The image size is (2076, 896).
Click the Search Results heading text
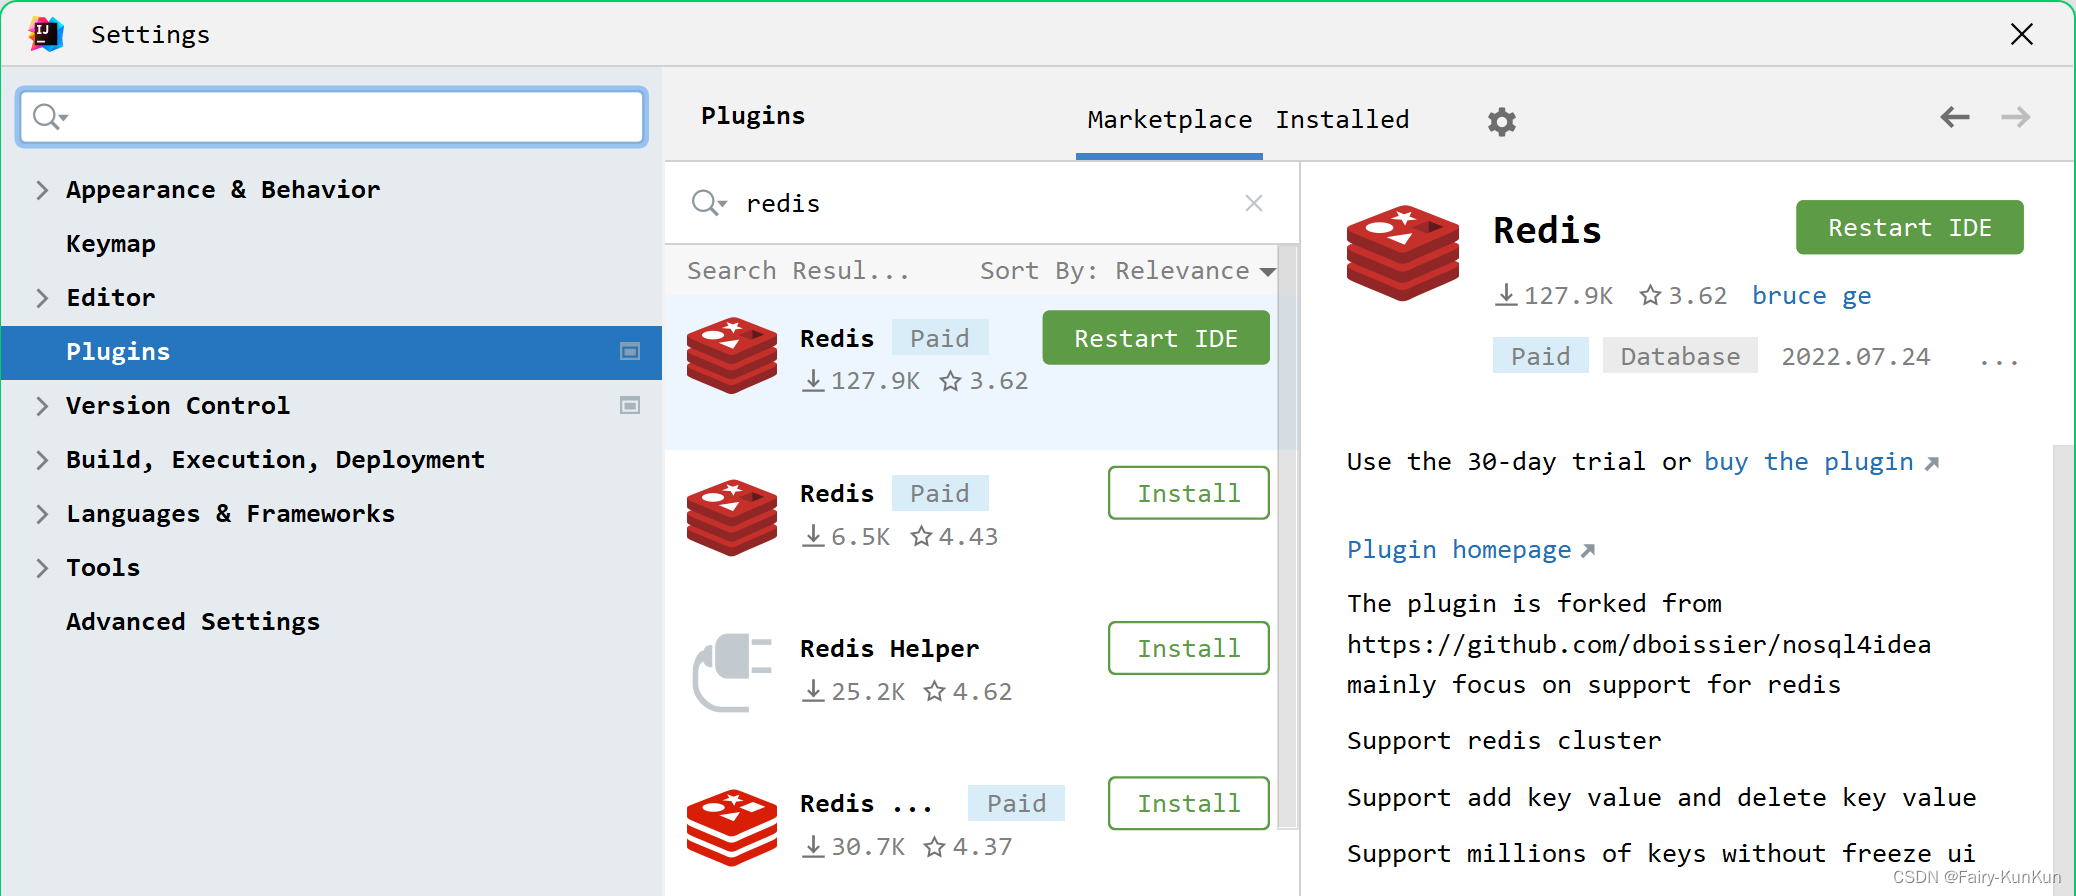point(798,271)
